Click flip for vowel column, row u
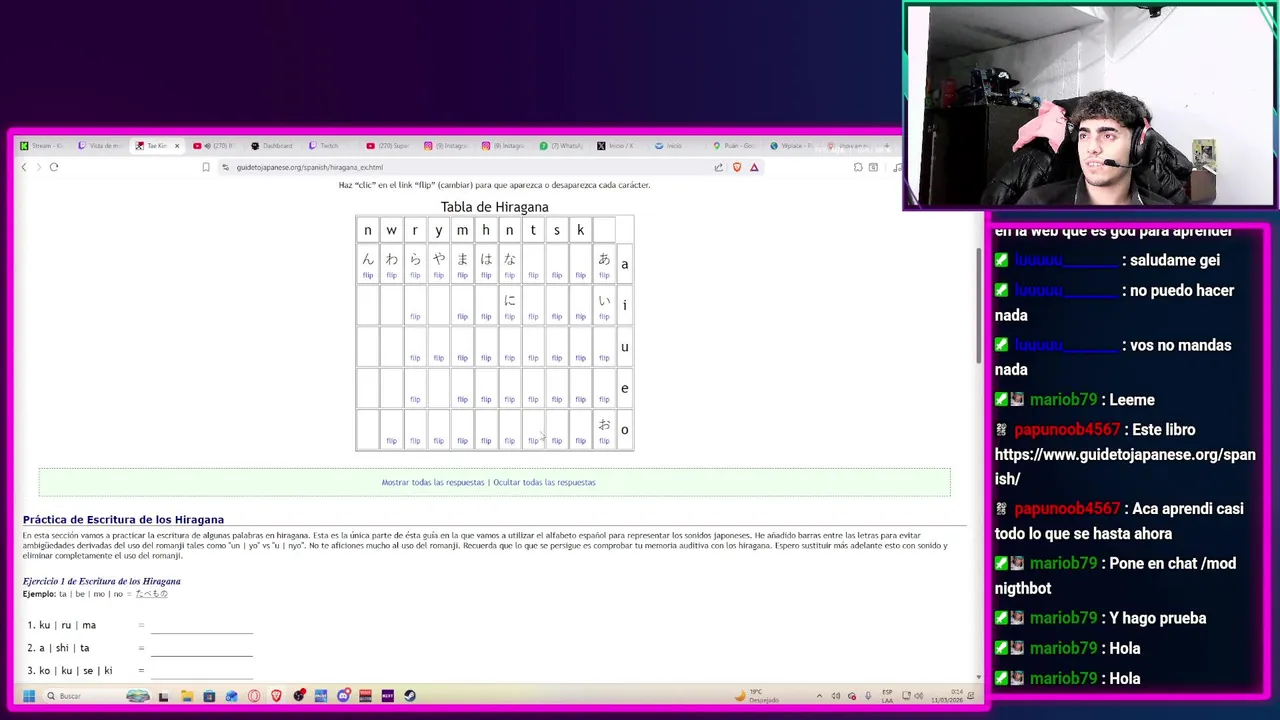 [604, 358]
